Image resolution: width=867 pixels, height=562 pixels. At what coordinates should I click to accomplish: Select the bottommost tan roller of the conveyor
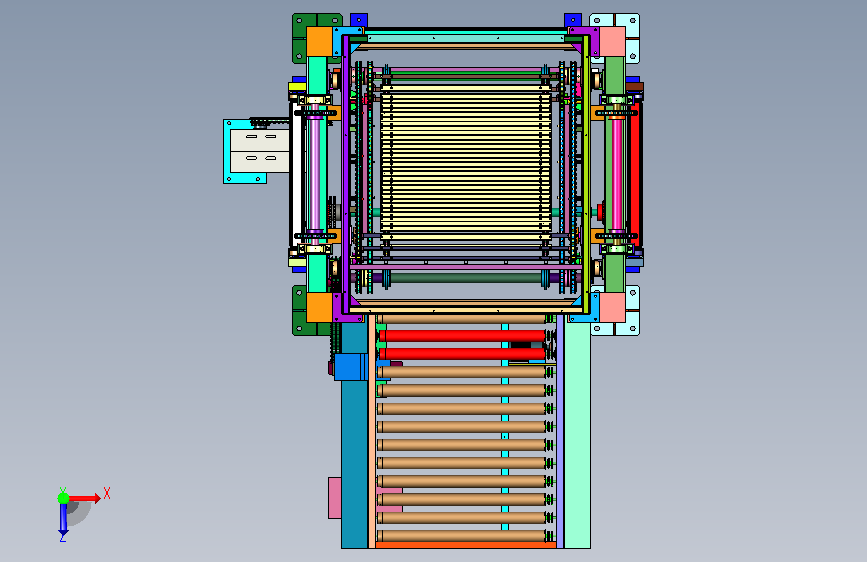click(x=462, y=535)
